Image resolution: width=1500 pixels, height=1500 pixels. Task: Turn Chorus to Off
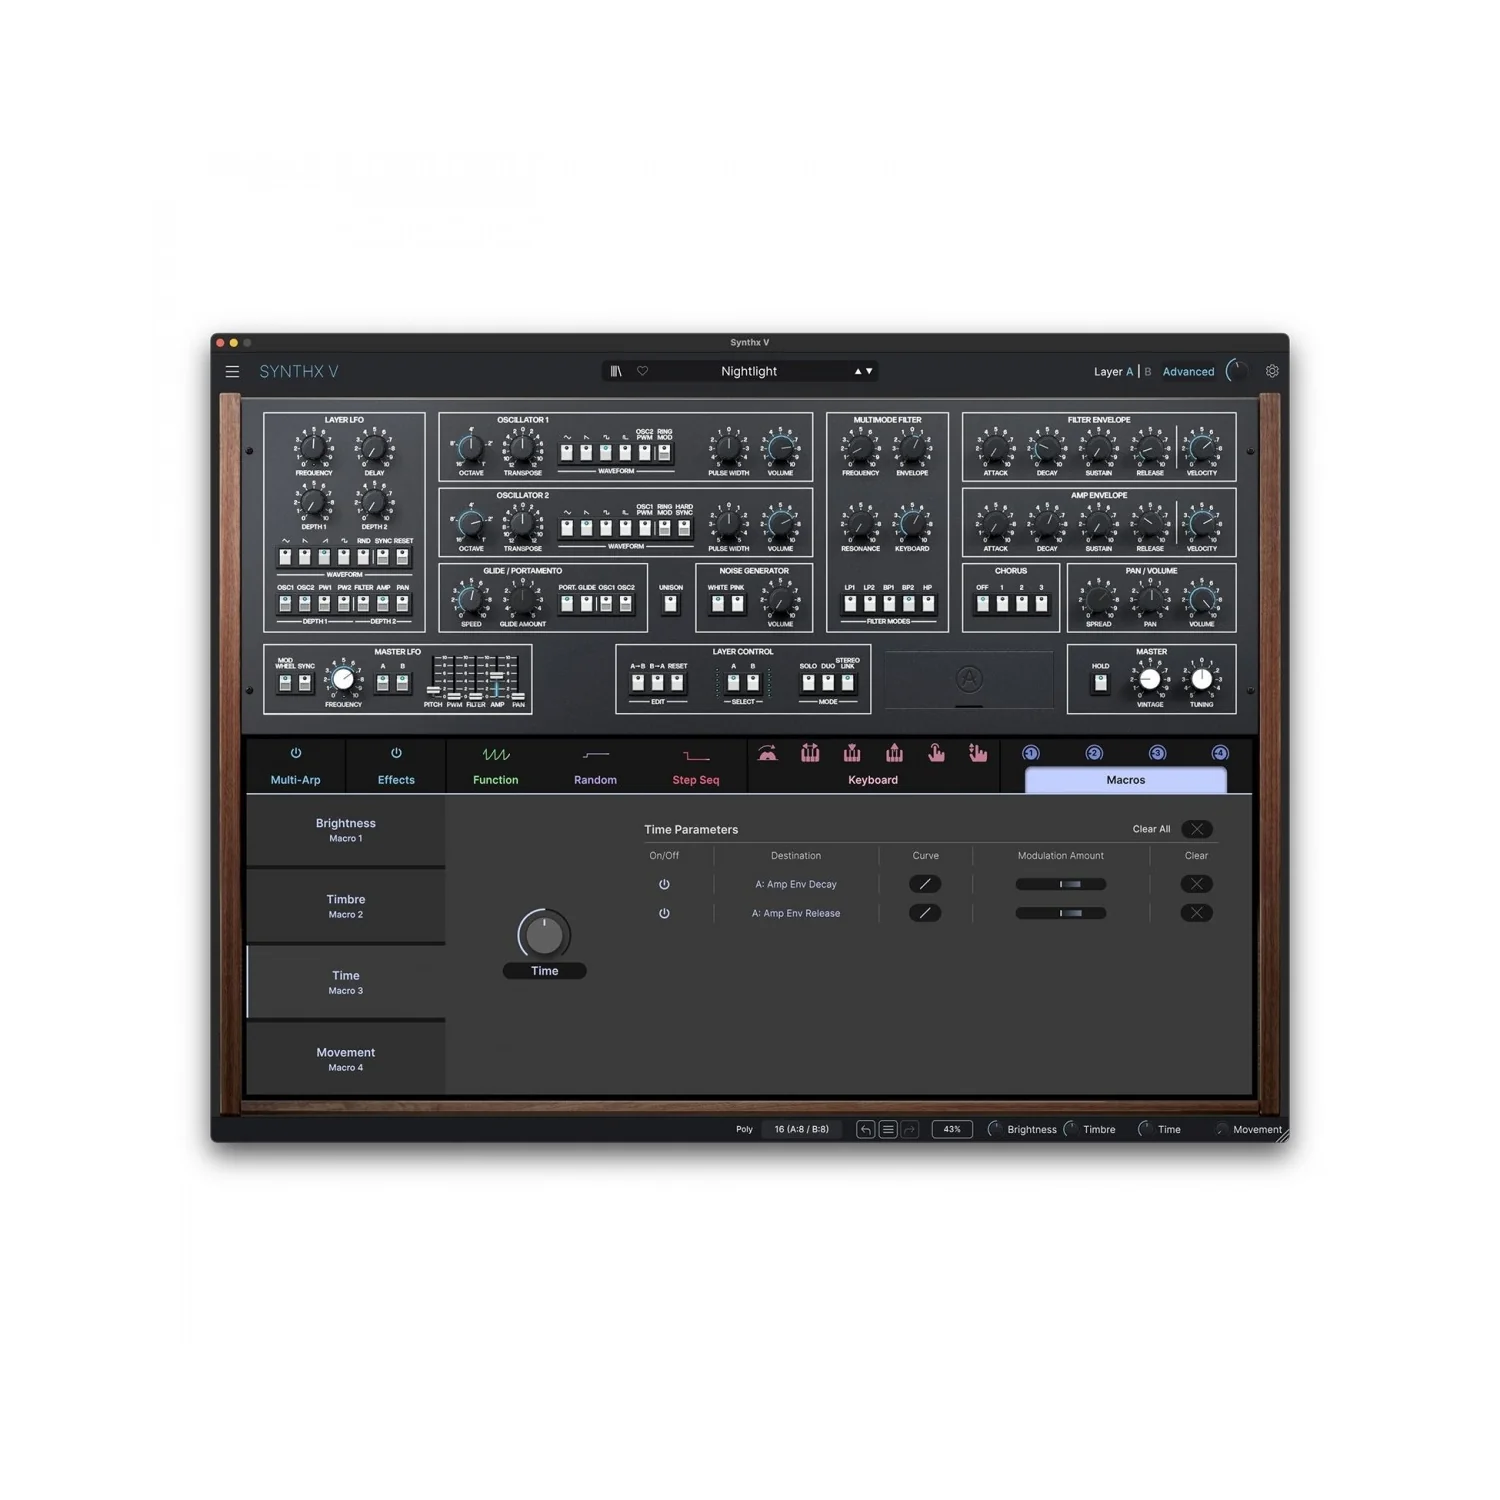(983, 603)
